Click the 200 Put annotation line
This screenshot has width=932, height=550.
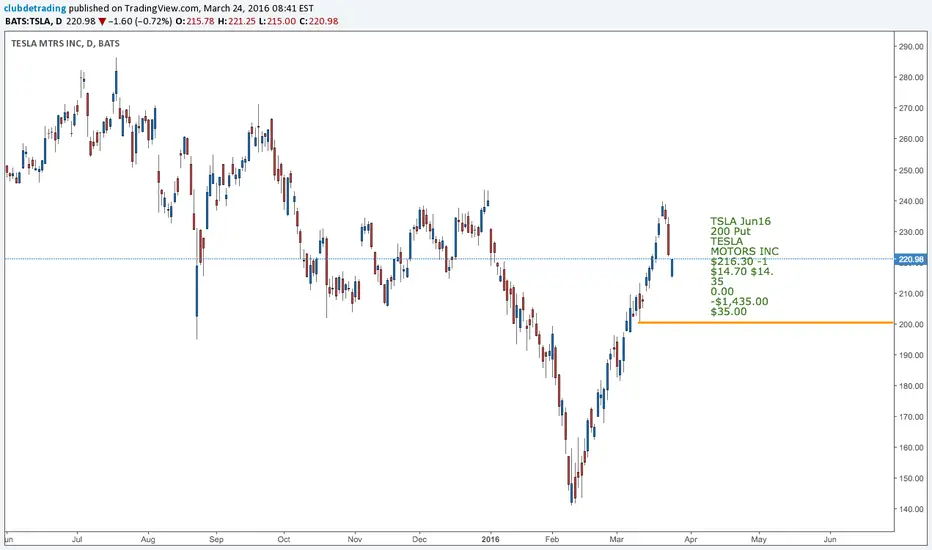[731, 231]
